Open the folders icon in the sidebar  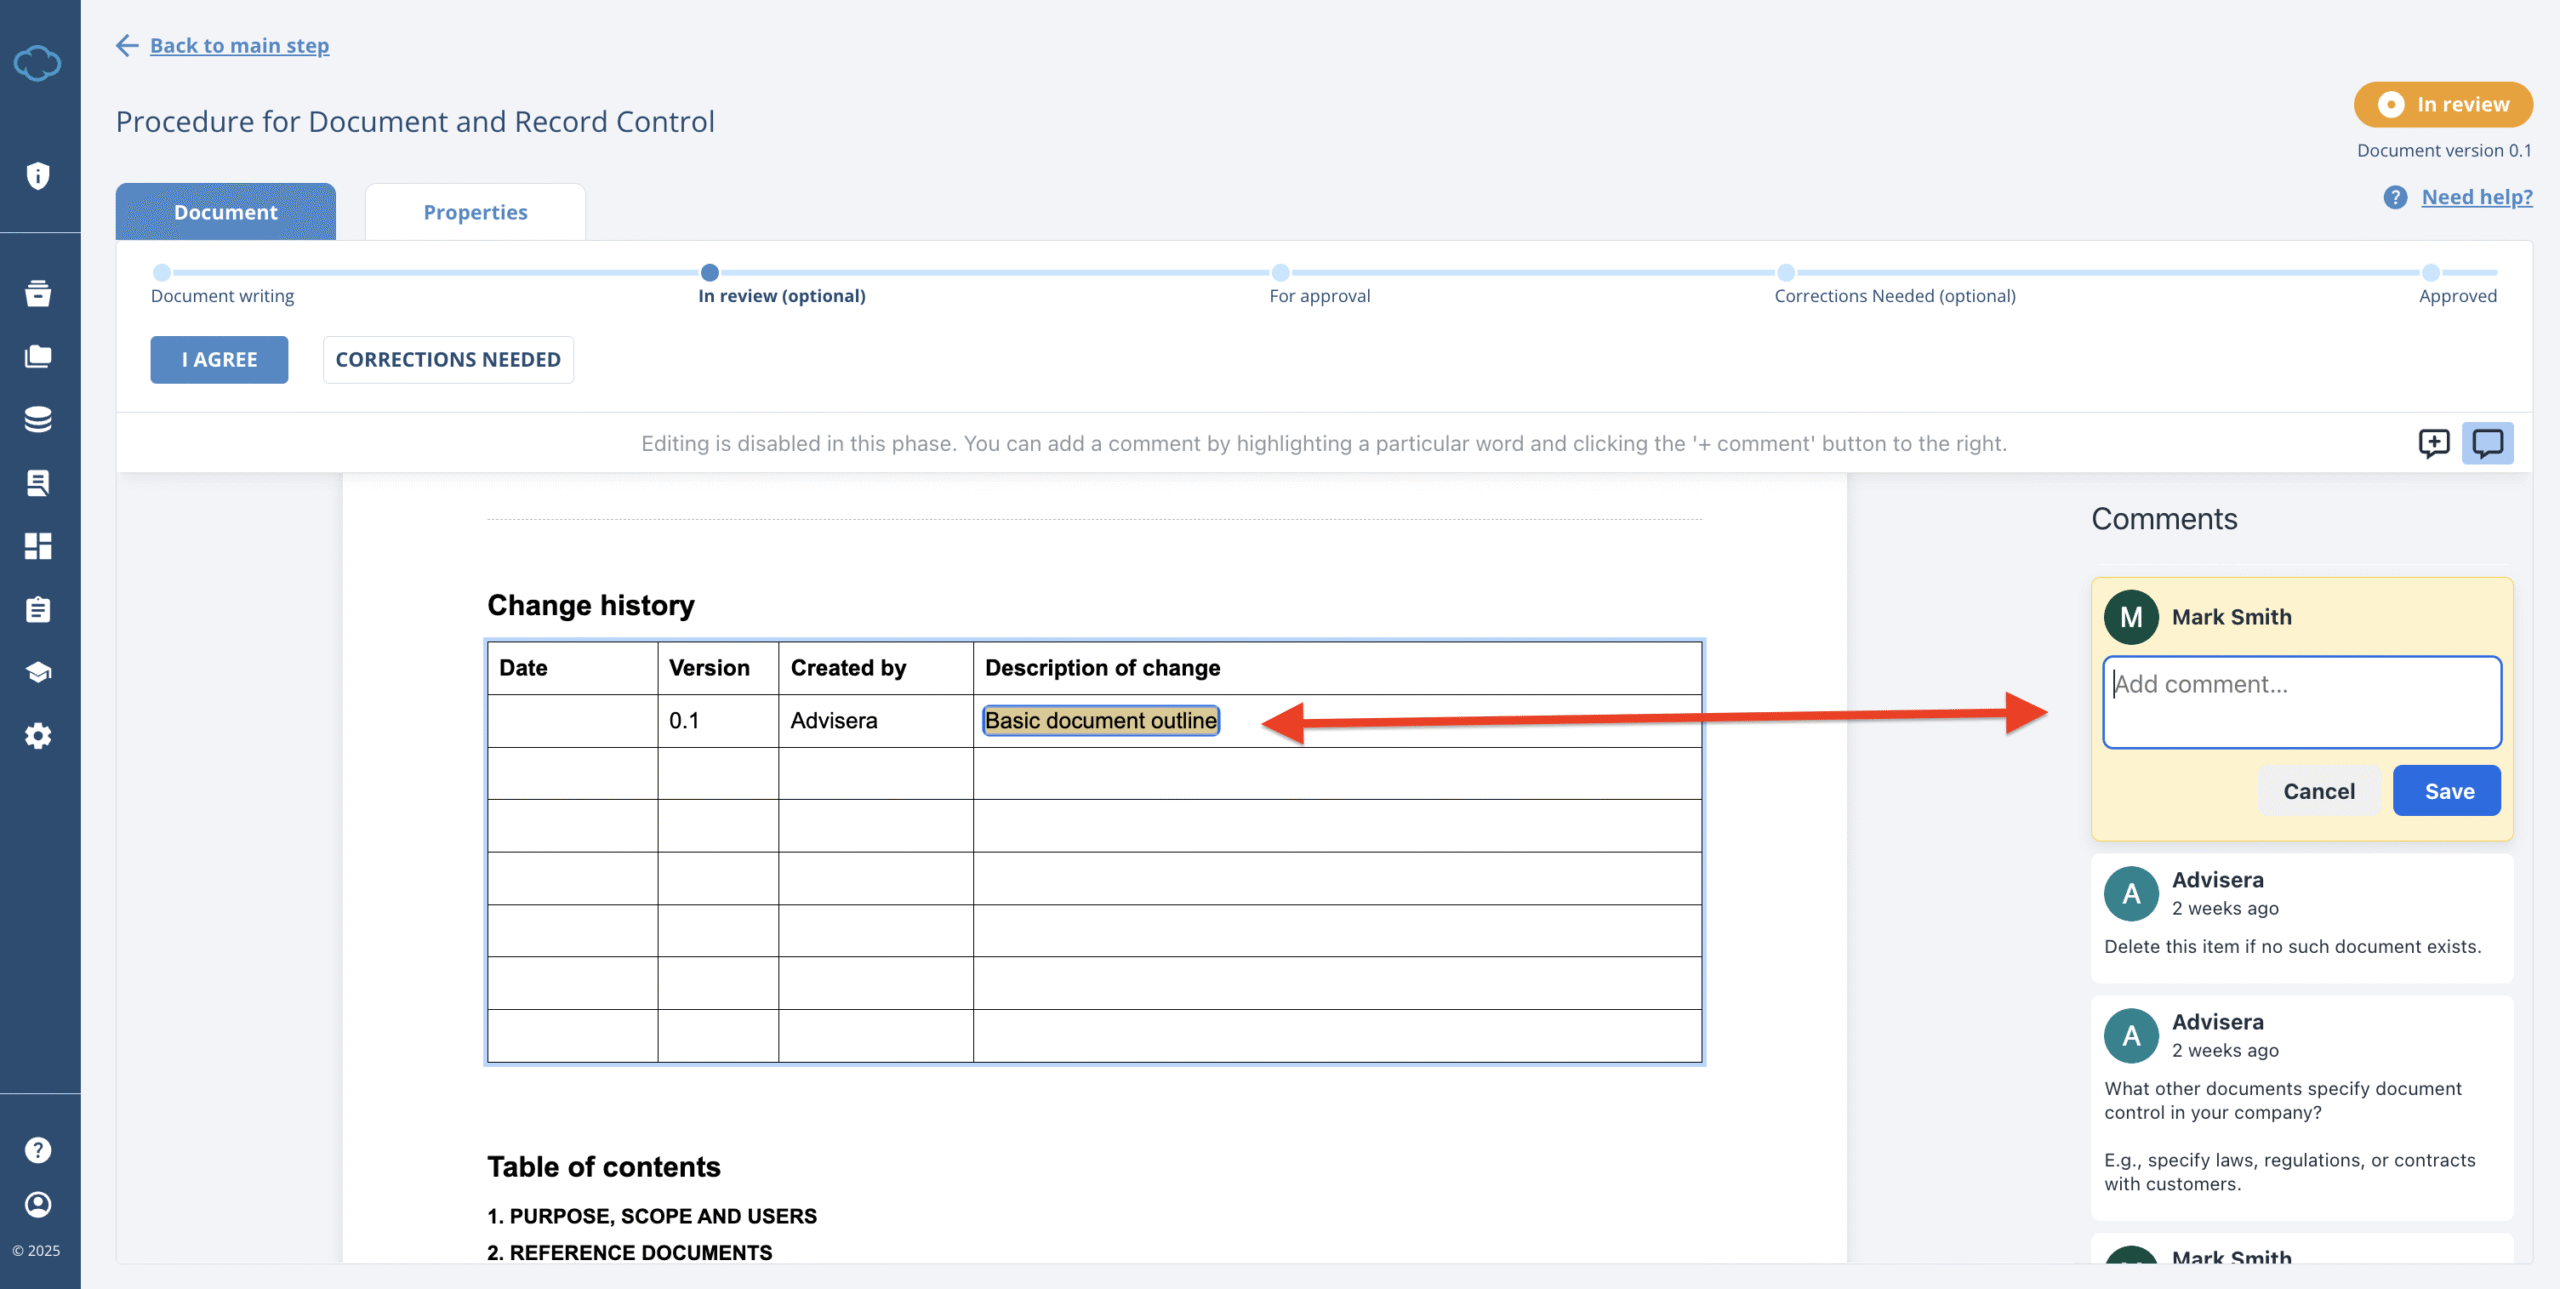[x=38, y=356]
